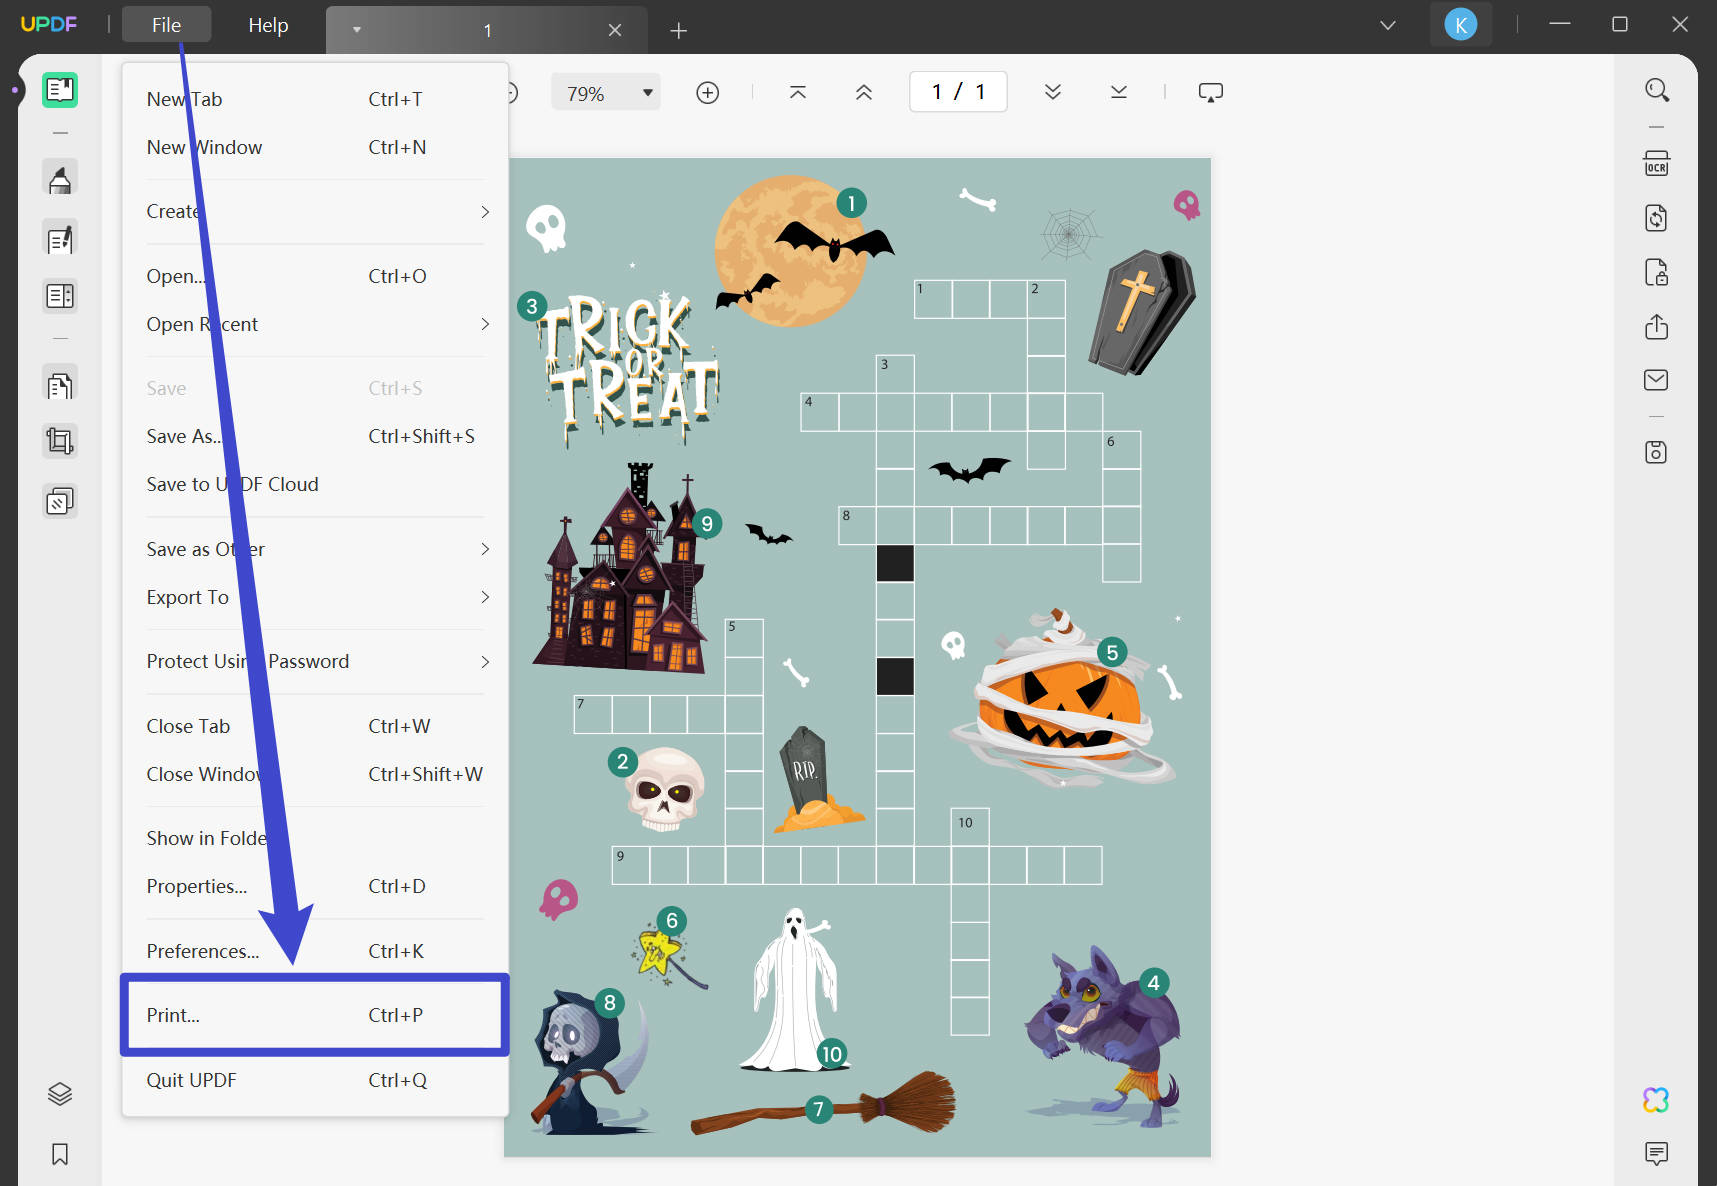Select the Reader mode icon
The image size is (1717, 1186).
pyautogui.click(x=60, y=90)
